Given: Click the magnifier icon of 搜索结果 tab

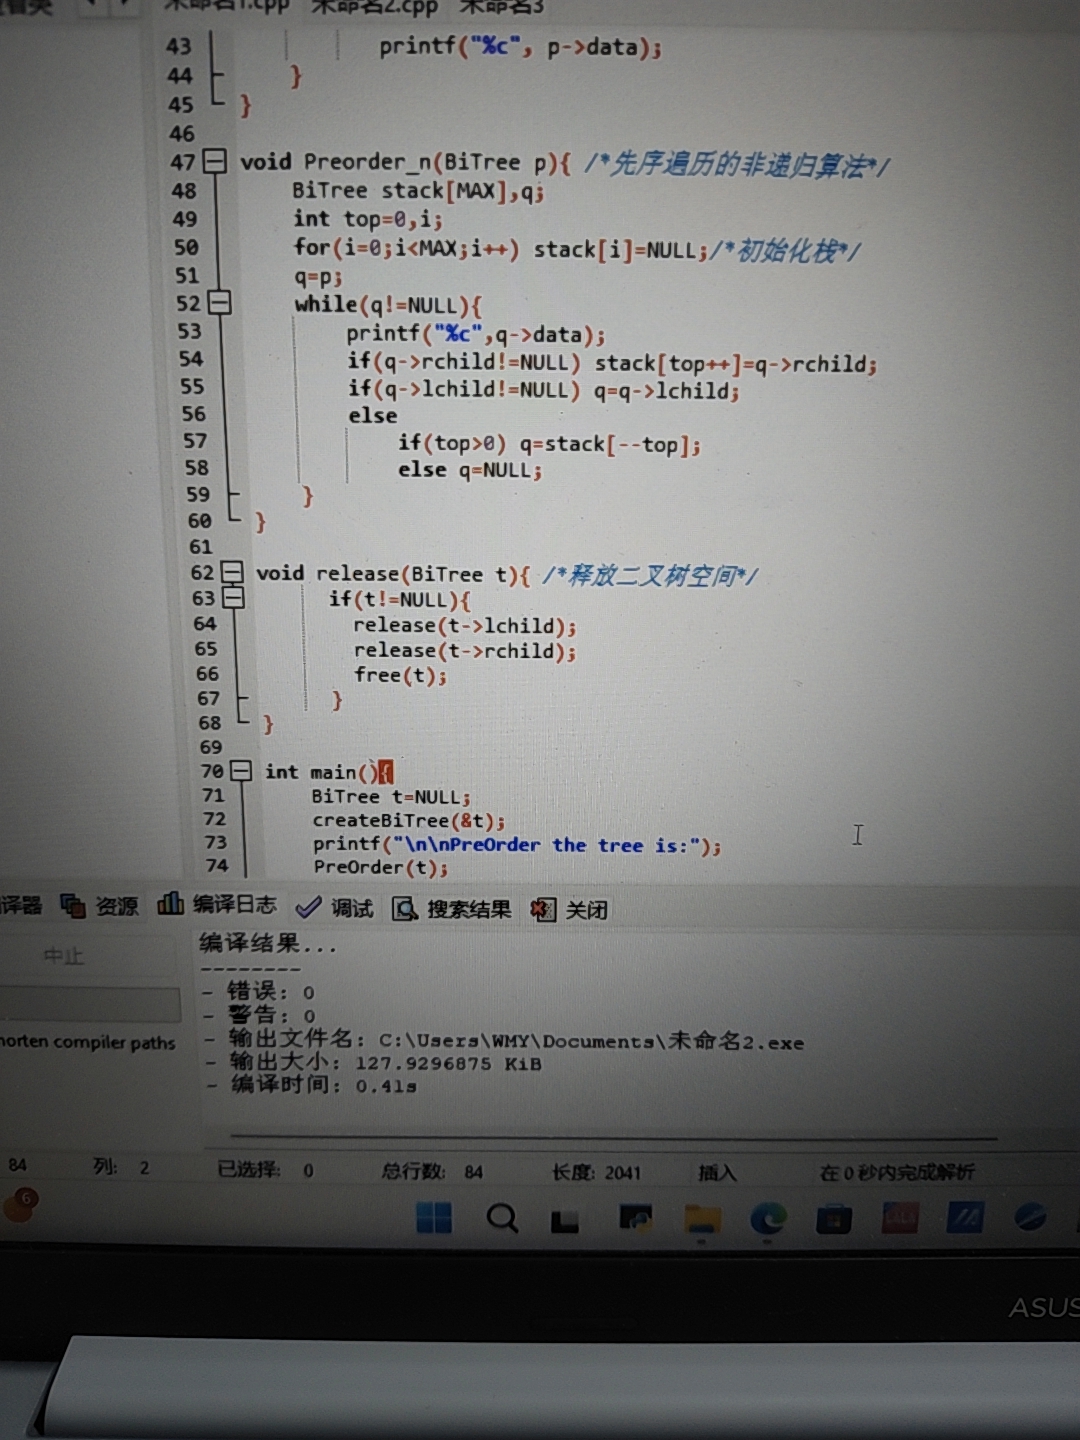Looking at the screenshot, I should coord(405,909).
